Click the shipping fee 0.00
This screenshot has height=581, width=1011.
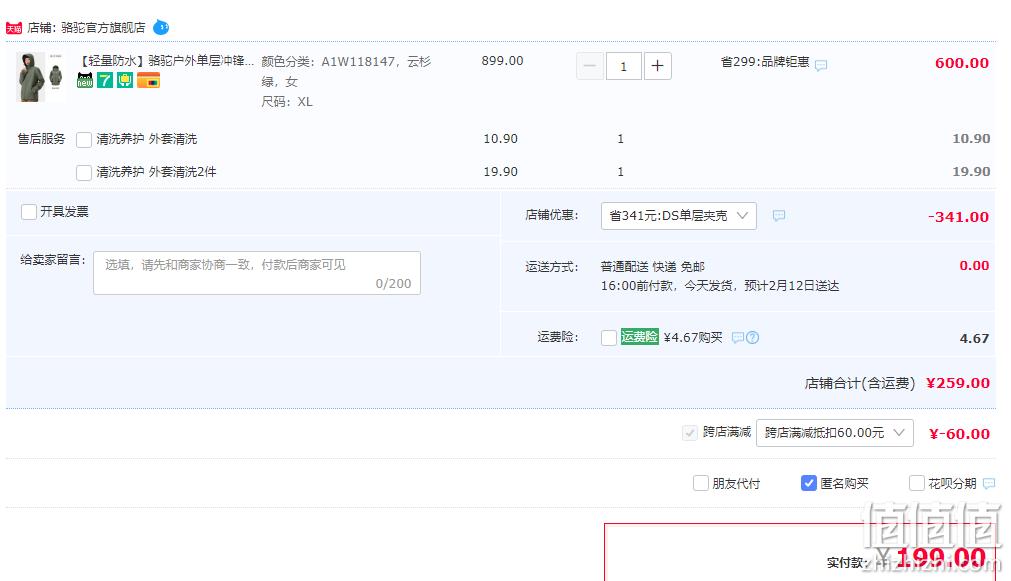(974, 266)
